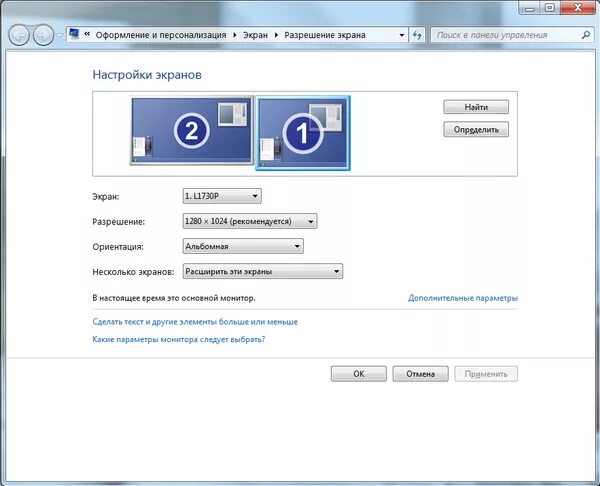600x486 pixels.
Task: Focus the control panel search field
Action: (x=511, y=35)
